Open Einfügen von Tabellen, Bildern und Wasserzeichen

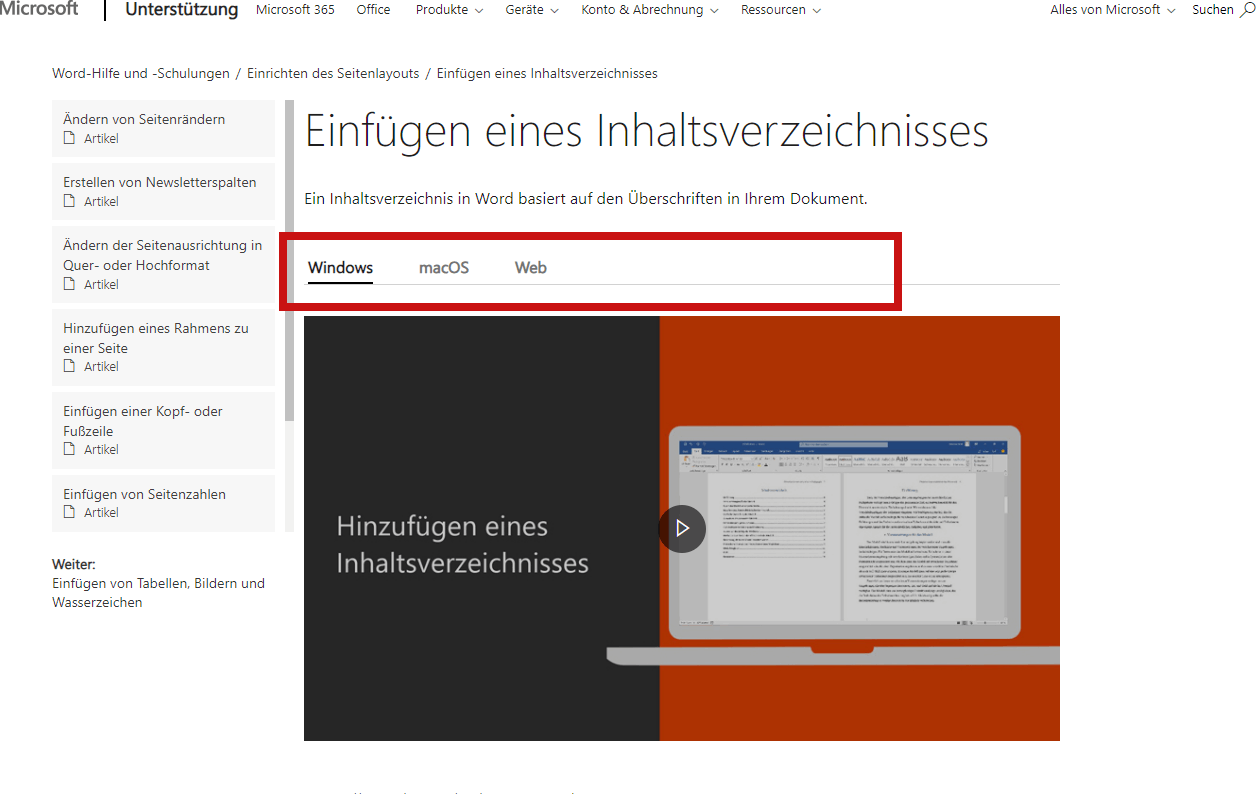tap(158, 593)
